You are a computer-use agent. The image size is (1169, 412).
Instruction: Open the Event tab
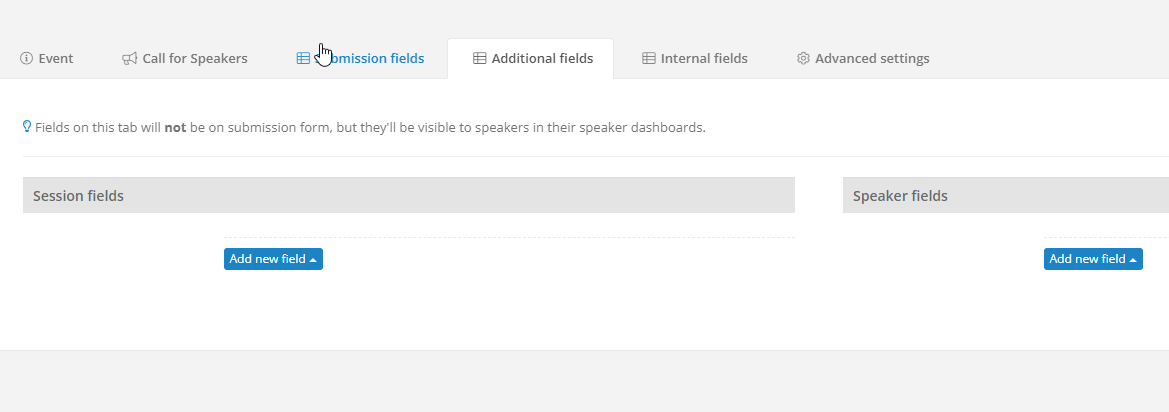[46, 58]
